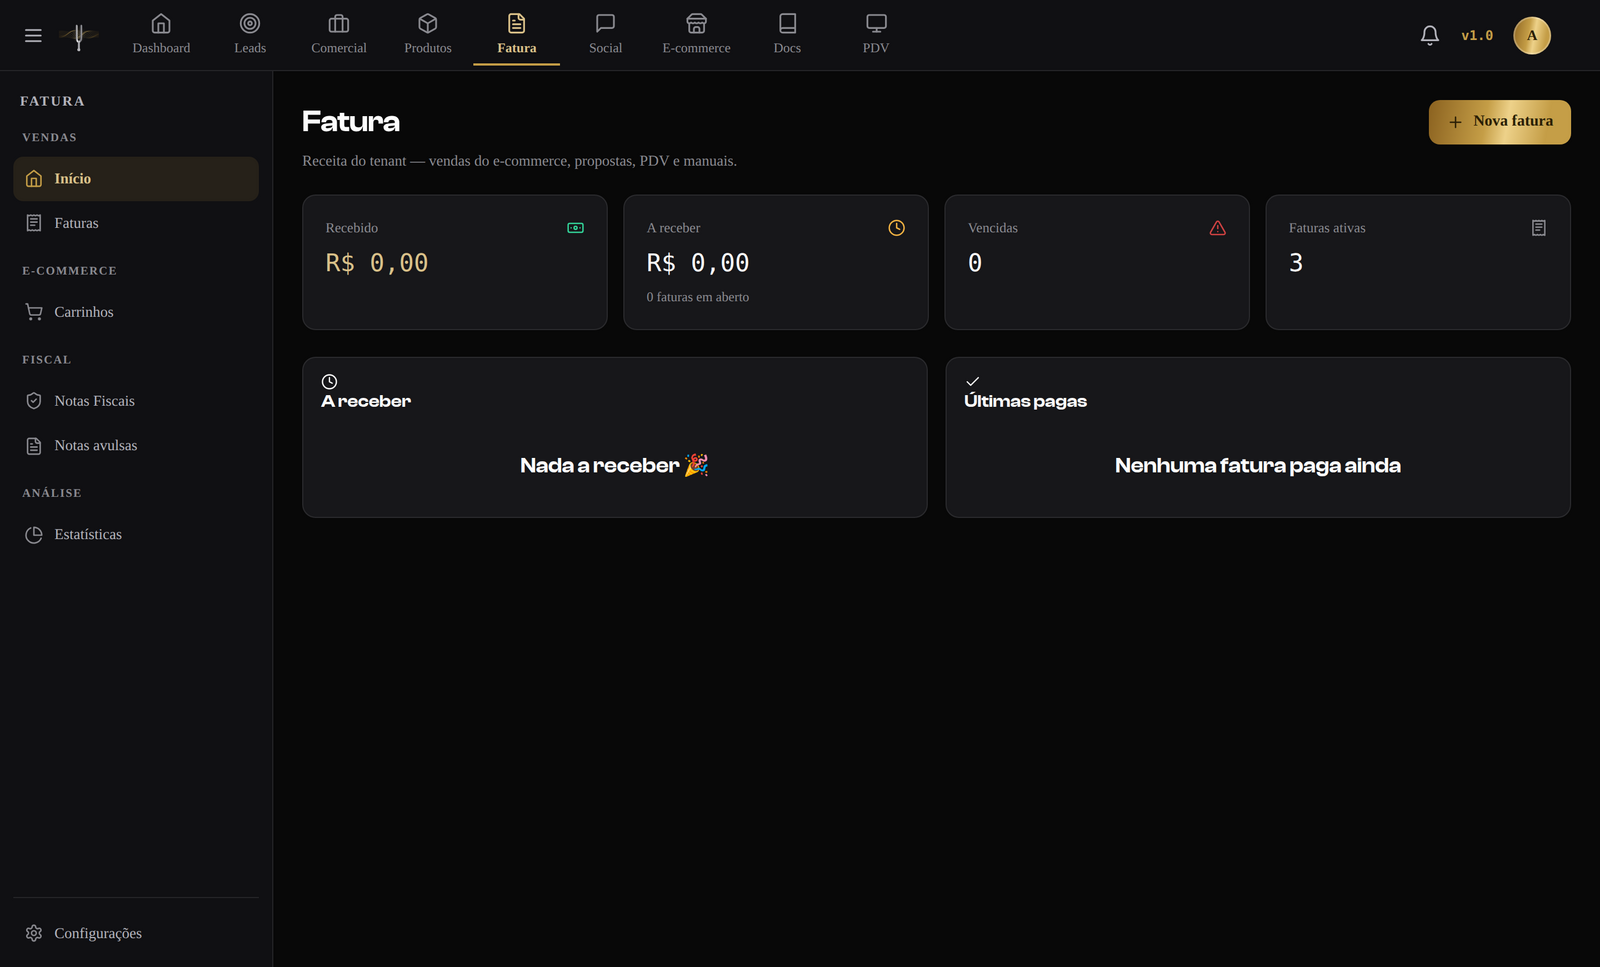Image resolution: width=1600 pixels, height=967 pixels.
Task: Open the Social chat bubble icon
Action: [x=605, y=23]
